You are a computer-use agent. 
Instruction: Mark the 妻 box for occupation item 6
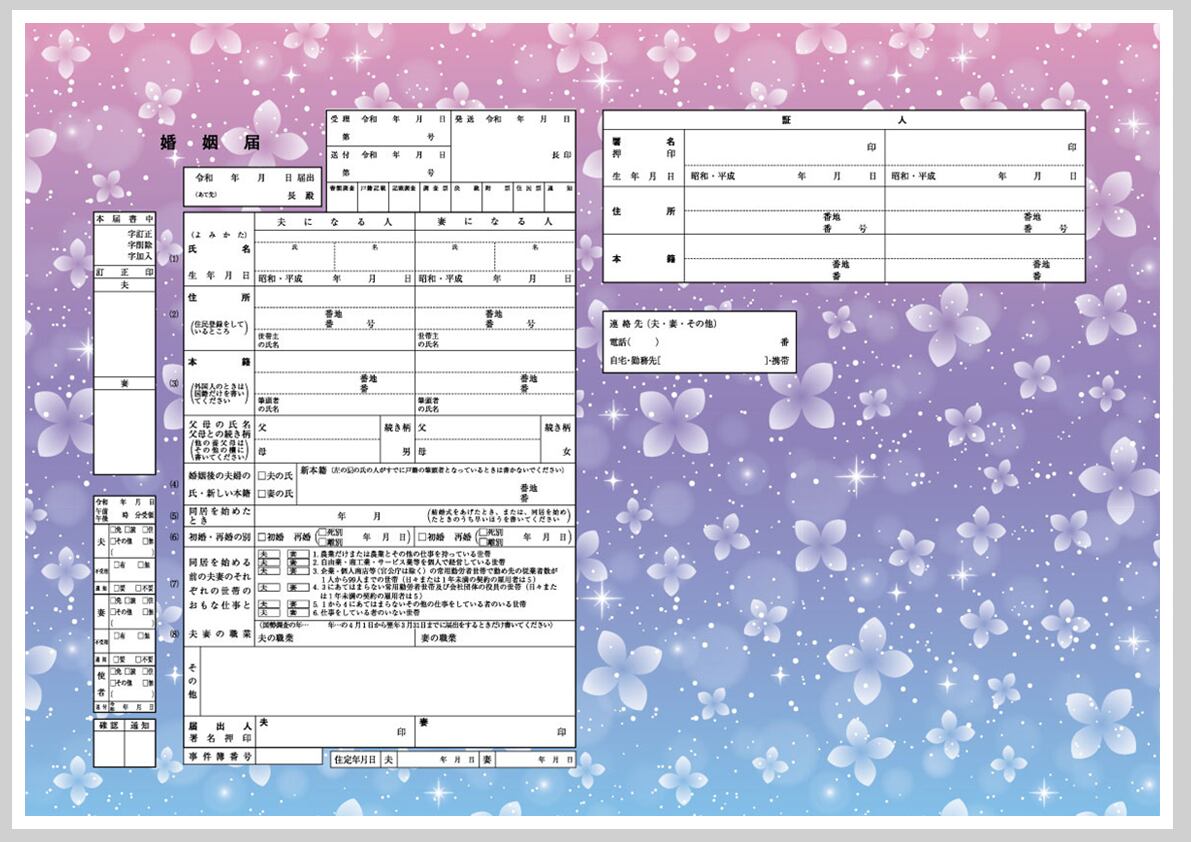click(299, 612)
